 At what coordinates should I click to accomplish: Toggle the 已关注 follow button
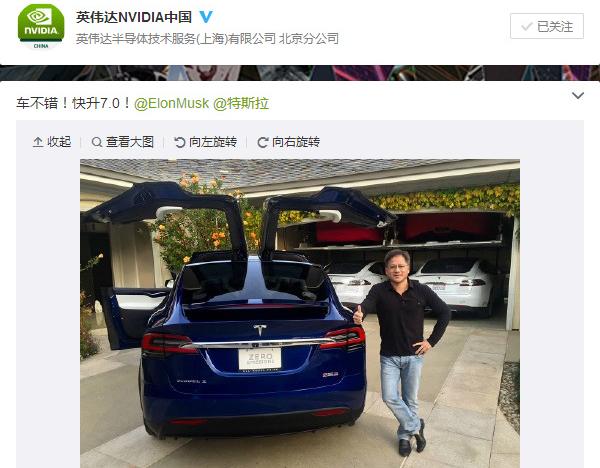pyautogui.click(x=547, y=26)
